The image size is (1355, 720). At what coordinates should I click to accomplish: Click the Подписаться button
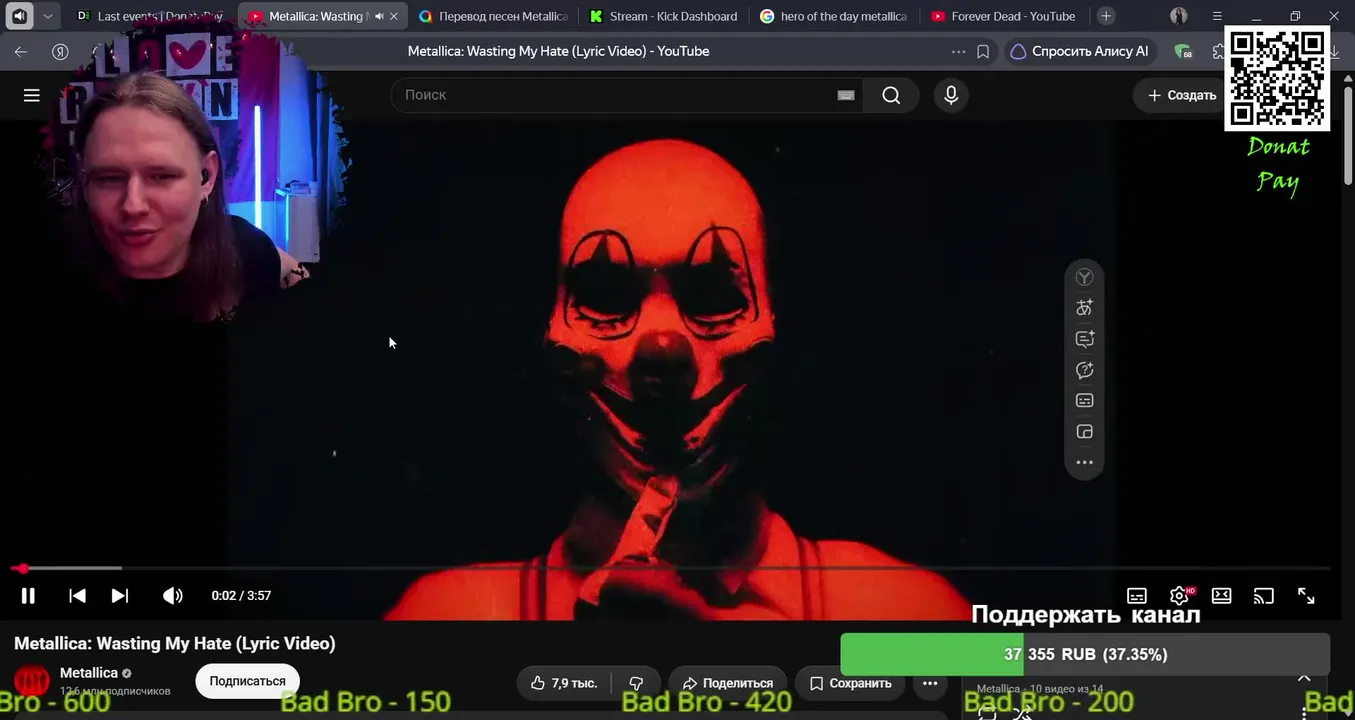(x=247, y=681)
